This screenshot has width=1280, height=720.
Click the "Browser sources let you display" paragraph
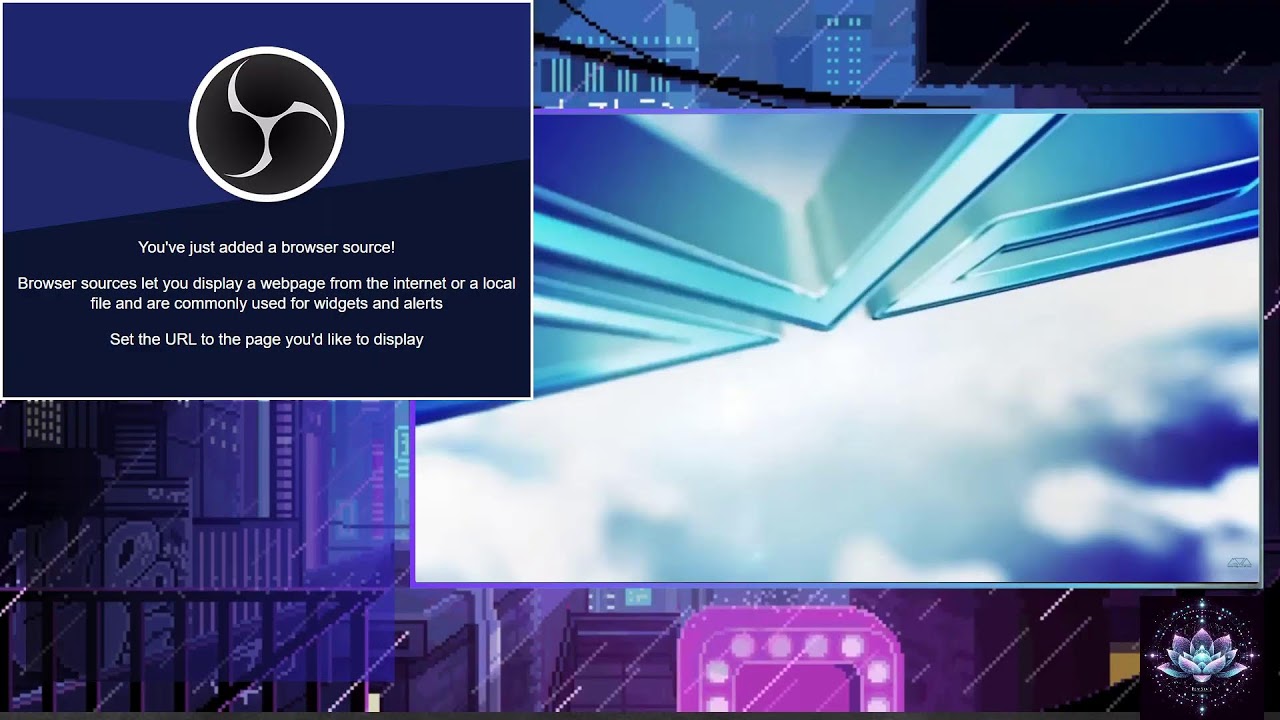pyautogui.click(x=266, y=293)
